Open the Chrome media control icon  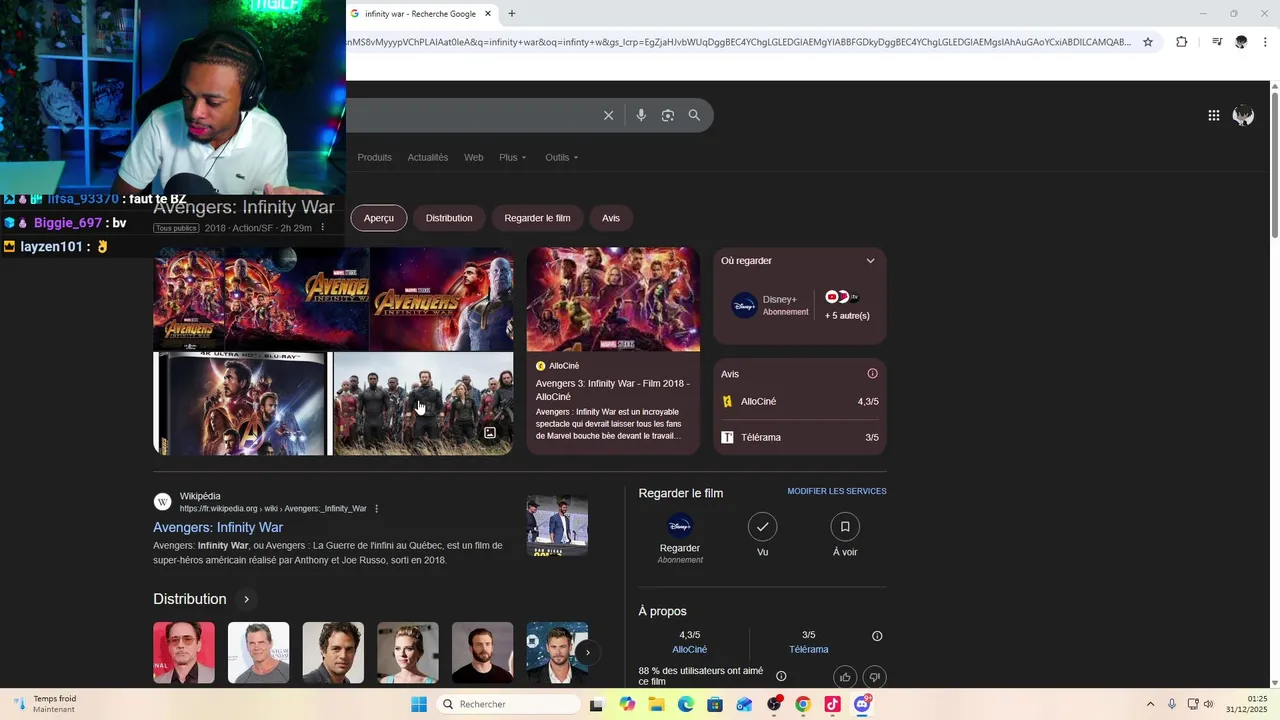click(1217, 42)
